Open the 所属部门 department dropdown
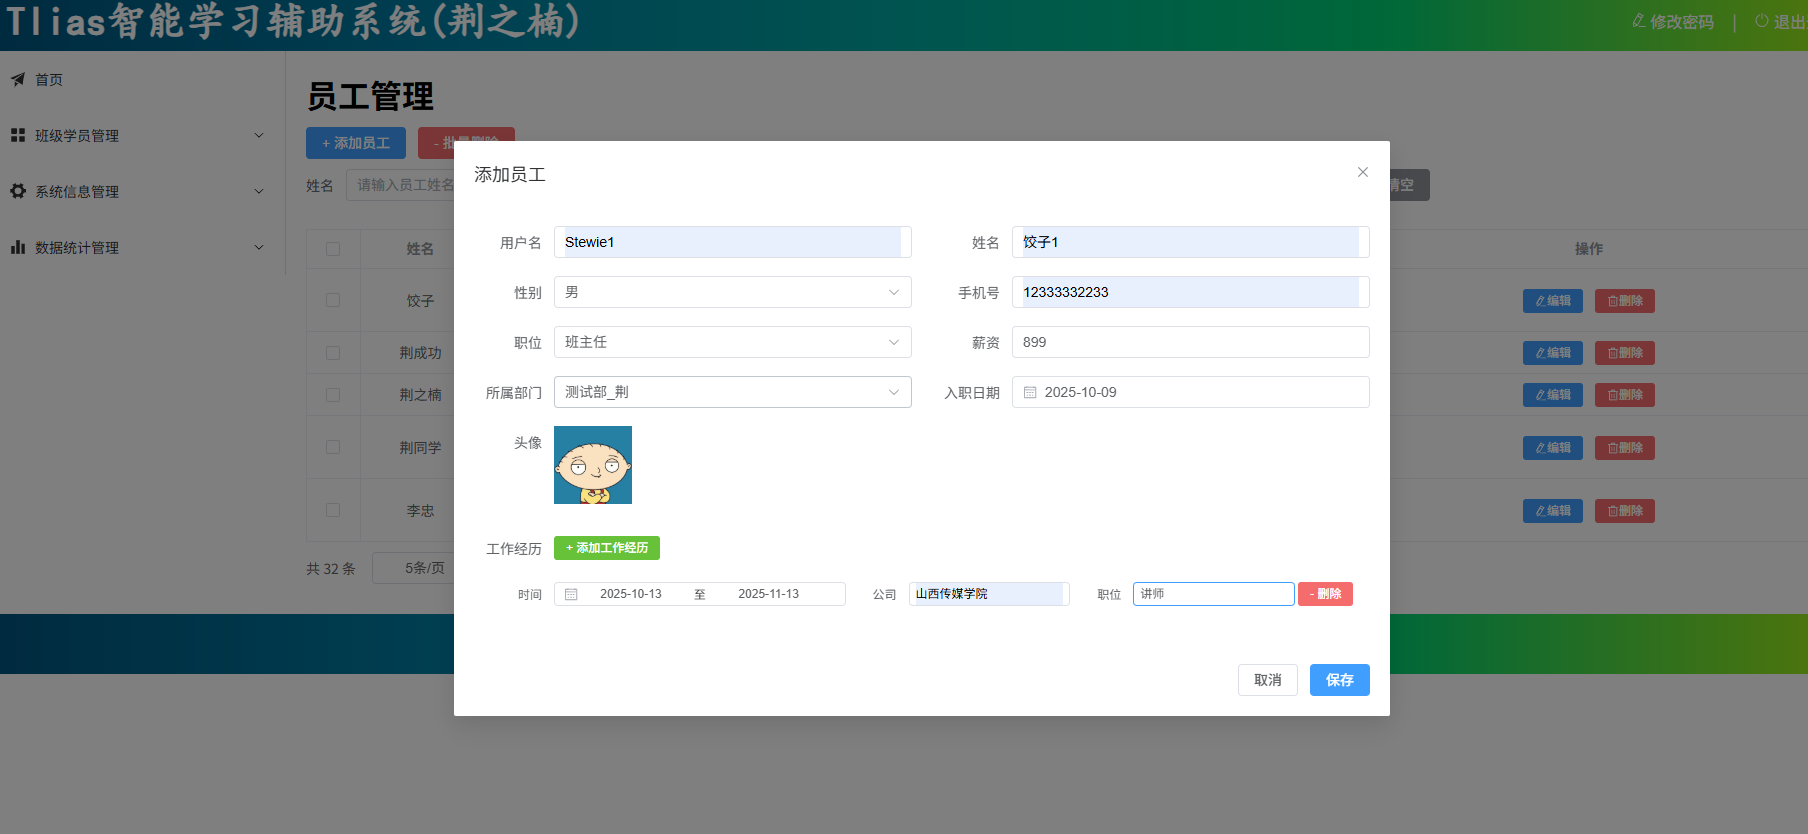1808x834 pixels. 732,392
